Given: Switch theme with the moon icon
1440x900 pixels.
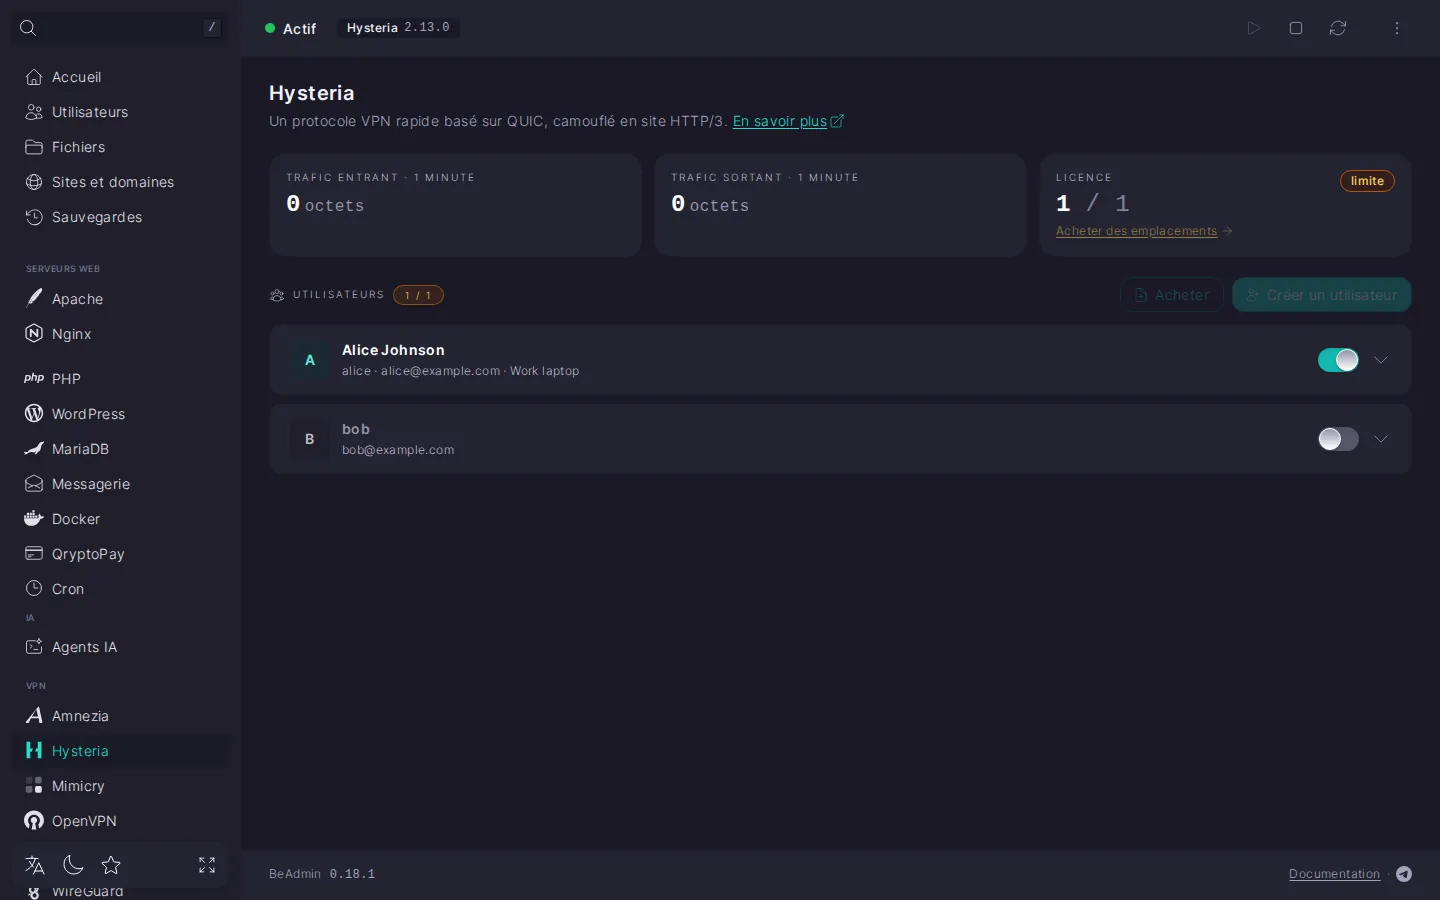Looking at the screenshot, I should point(73,865).
